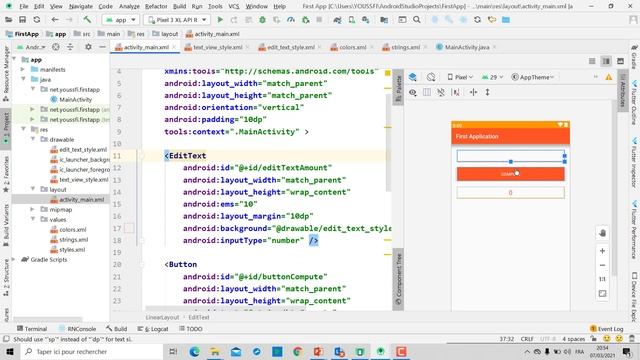
Task: Click the clear constraints icon
Action: (x=456, y=93)
